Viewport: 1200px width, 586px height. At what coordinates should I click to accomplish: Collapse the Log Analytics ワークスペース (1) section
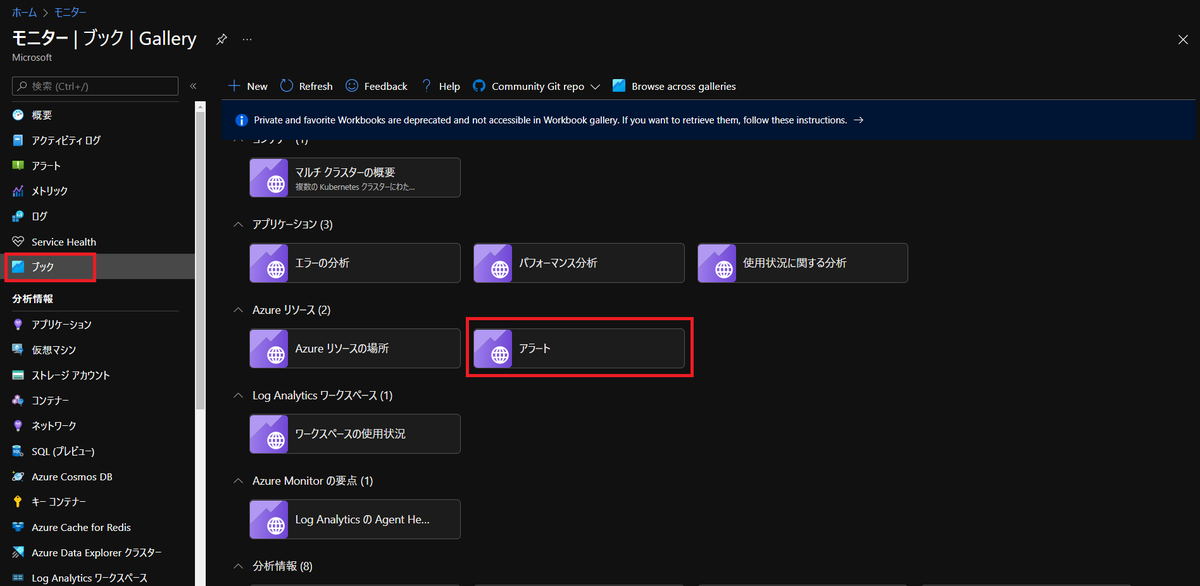238,395
